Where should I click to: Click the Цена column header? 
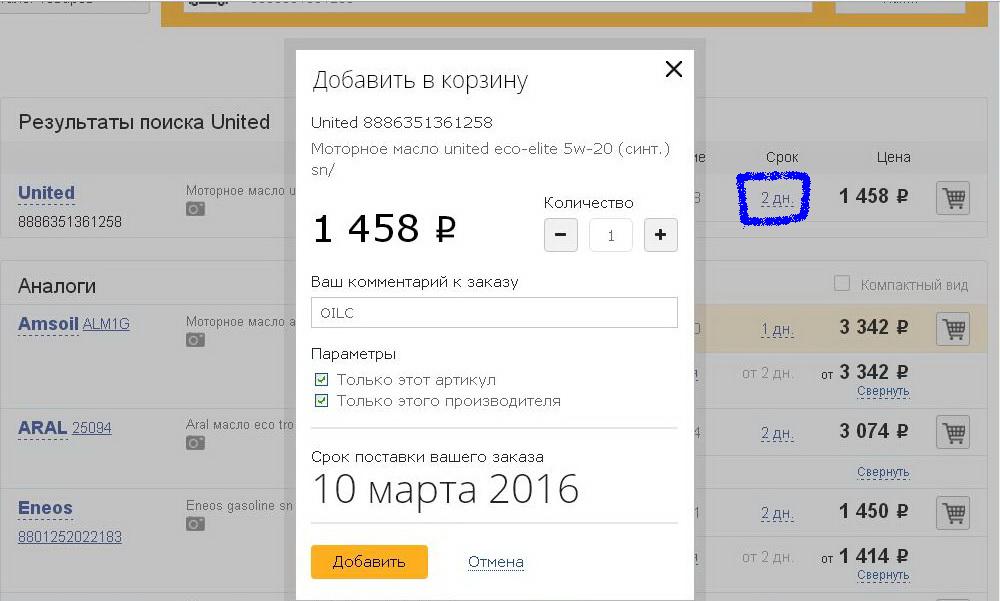(893, 157)
